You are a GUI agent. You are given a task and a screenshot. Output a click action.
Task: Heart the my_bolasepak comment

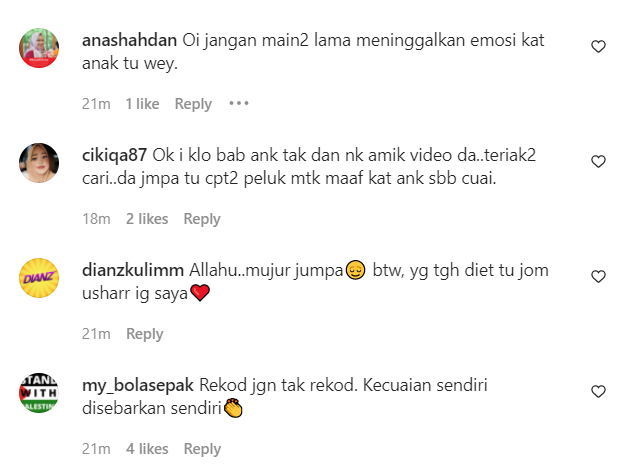point(598,392)
